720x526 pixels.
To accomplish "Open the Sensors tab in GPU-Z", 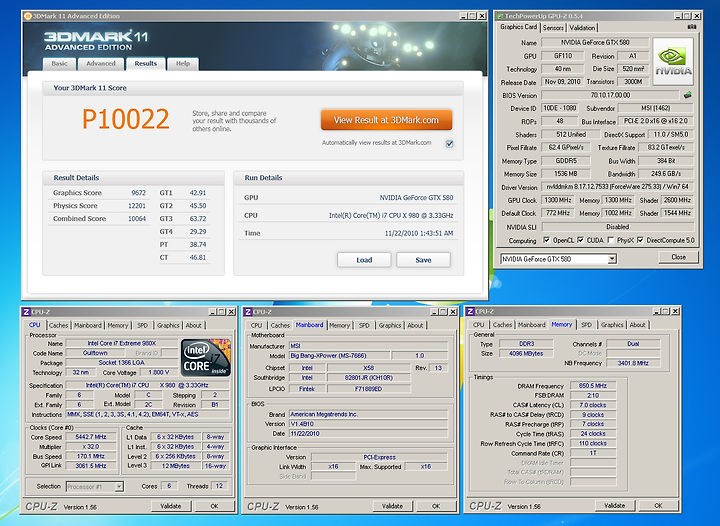I will [553, 28].
